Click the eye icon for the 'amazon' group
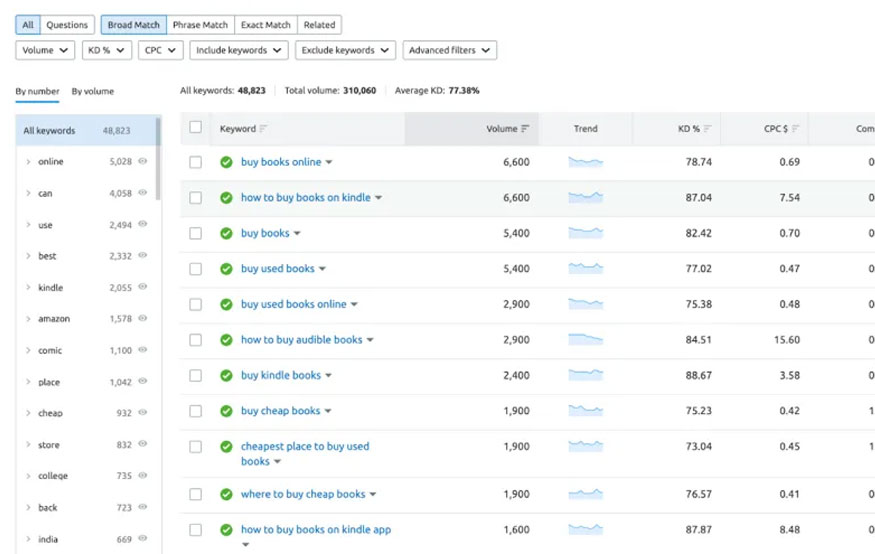 143,318
